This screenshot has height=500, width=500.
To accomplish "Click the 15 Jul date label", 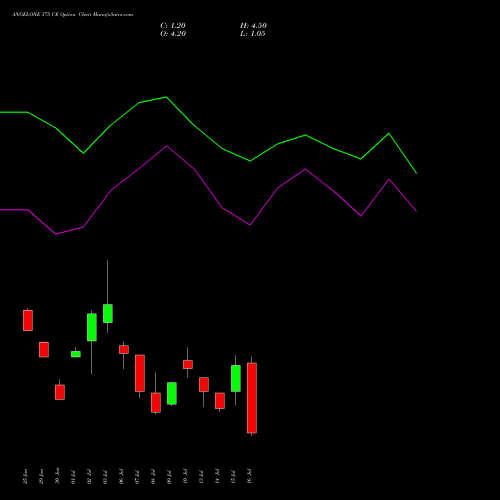I will click(x=233, y=476).
